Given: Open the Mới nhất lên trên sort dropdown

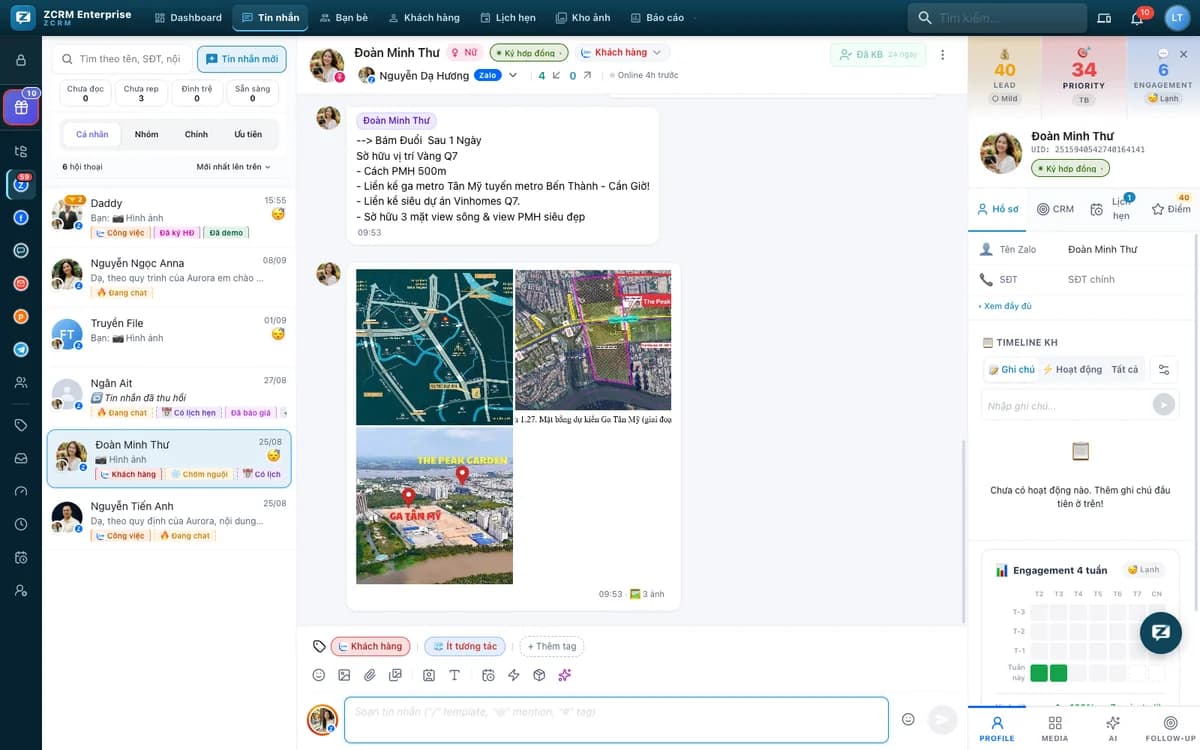Looking at the screenshot, I should click(x=234, y=167).
